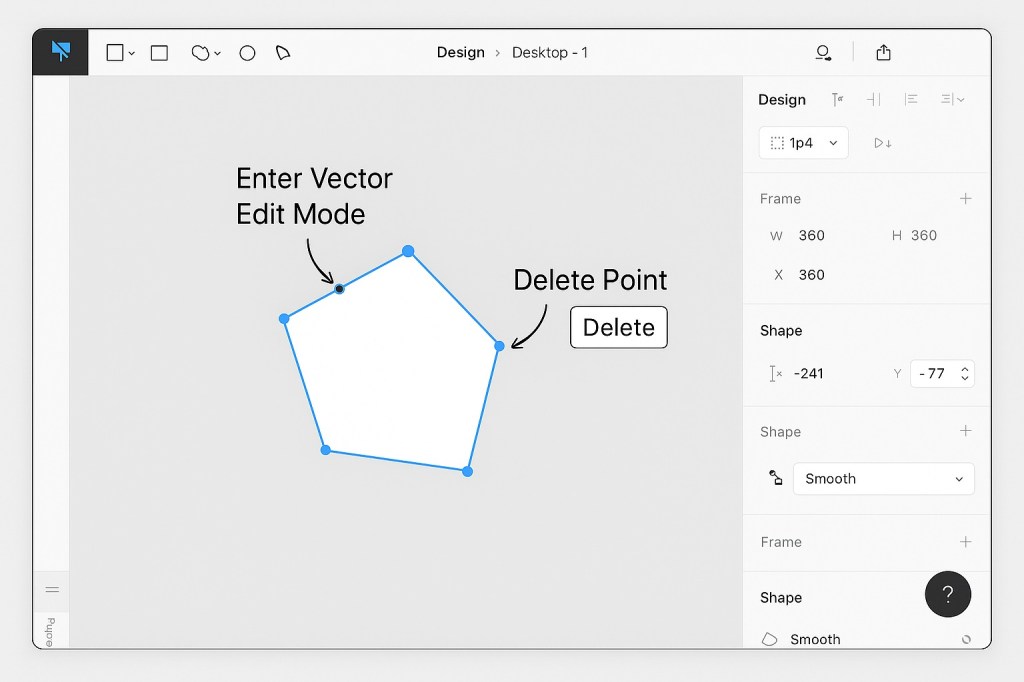
Task: Select the Frame tool
Action: (113, 52)
